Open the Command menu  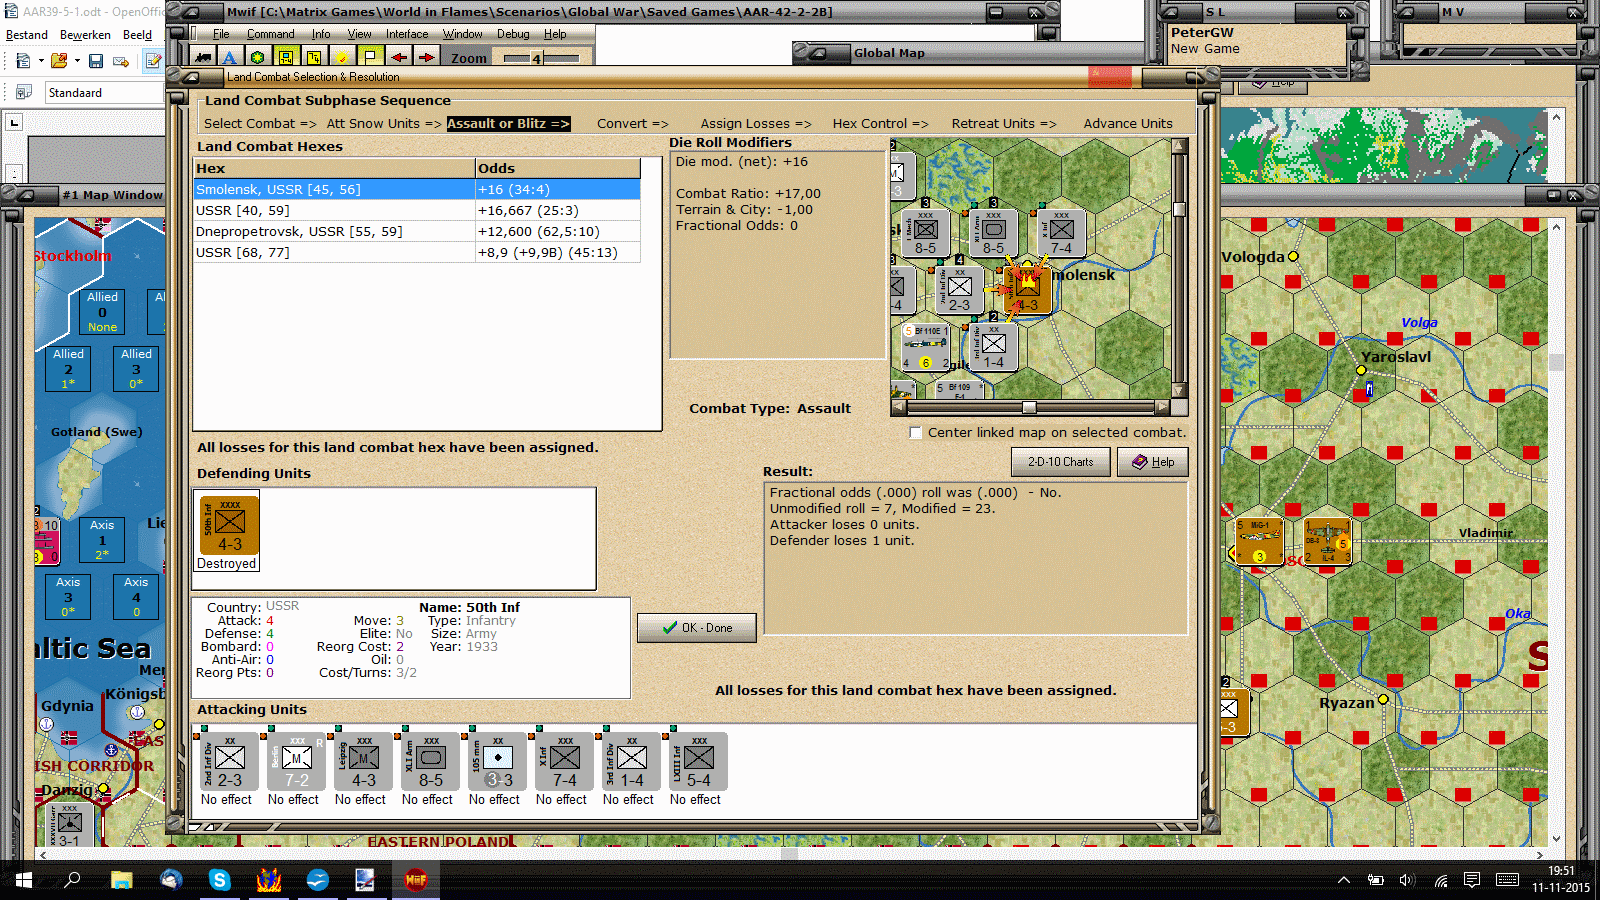271,34
